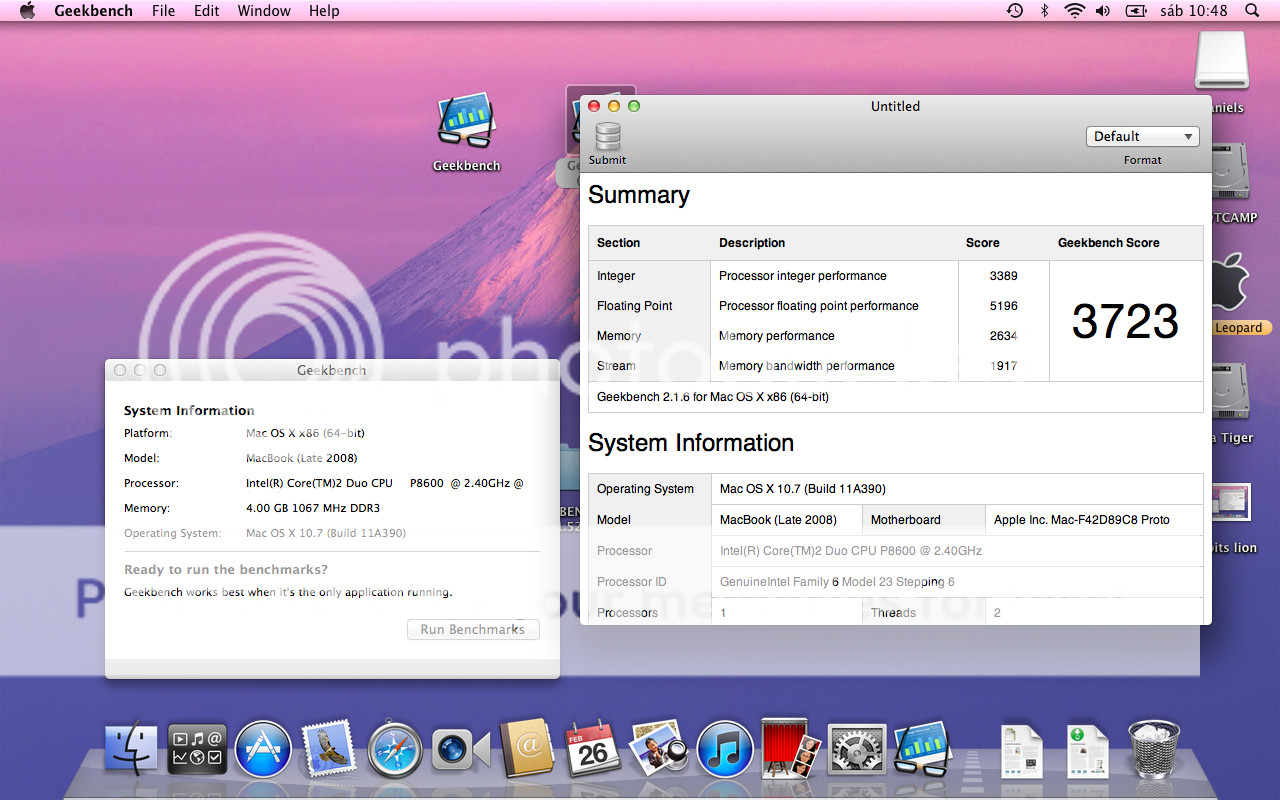The width and height of the screenshot is (1280, 800).
Task: Open FaceTime camera icon in Dock
Action: pos(461,750)
